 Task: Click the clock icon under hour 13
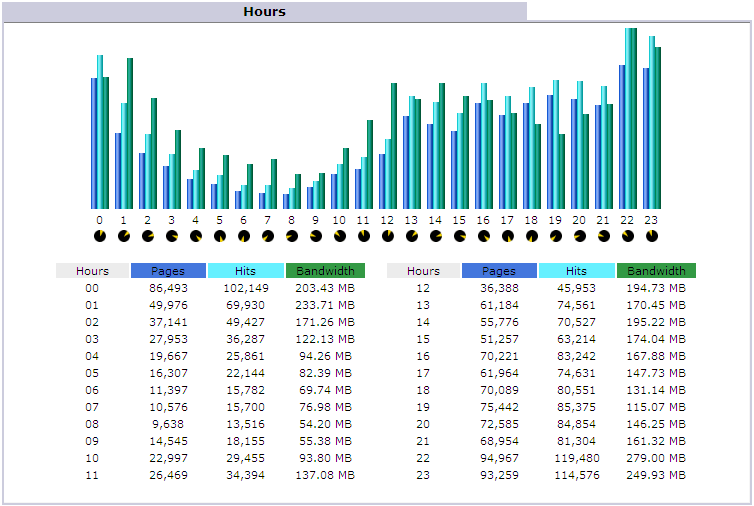(x=412, y=236)
